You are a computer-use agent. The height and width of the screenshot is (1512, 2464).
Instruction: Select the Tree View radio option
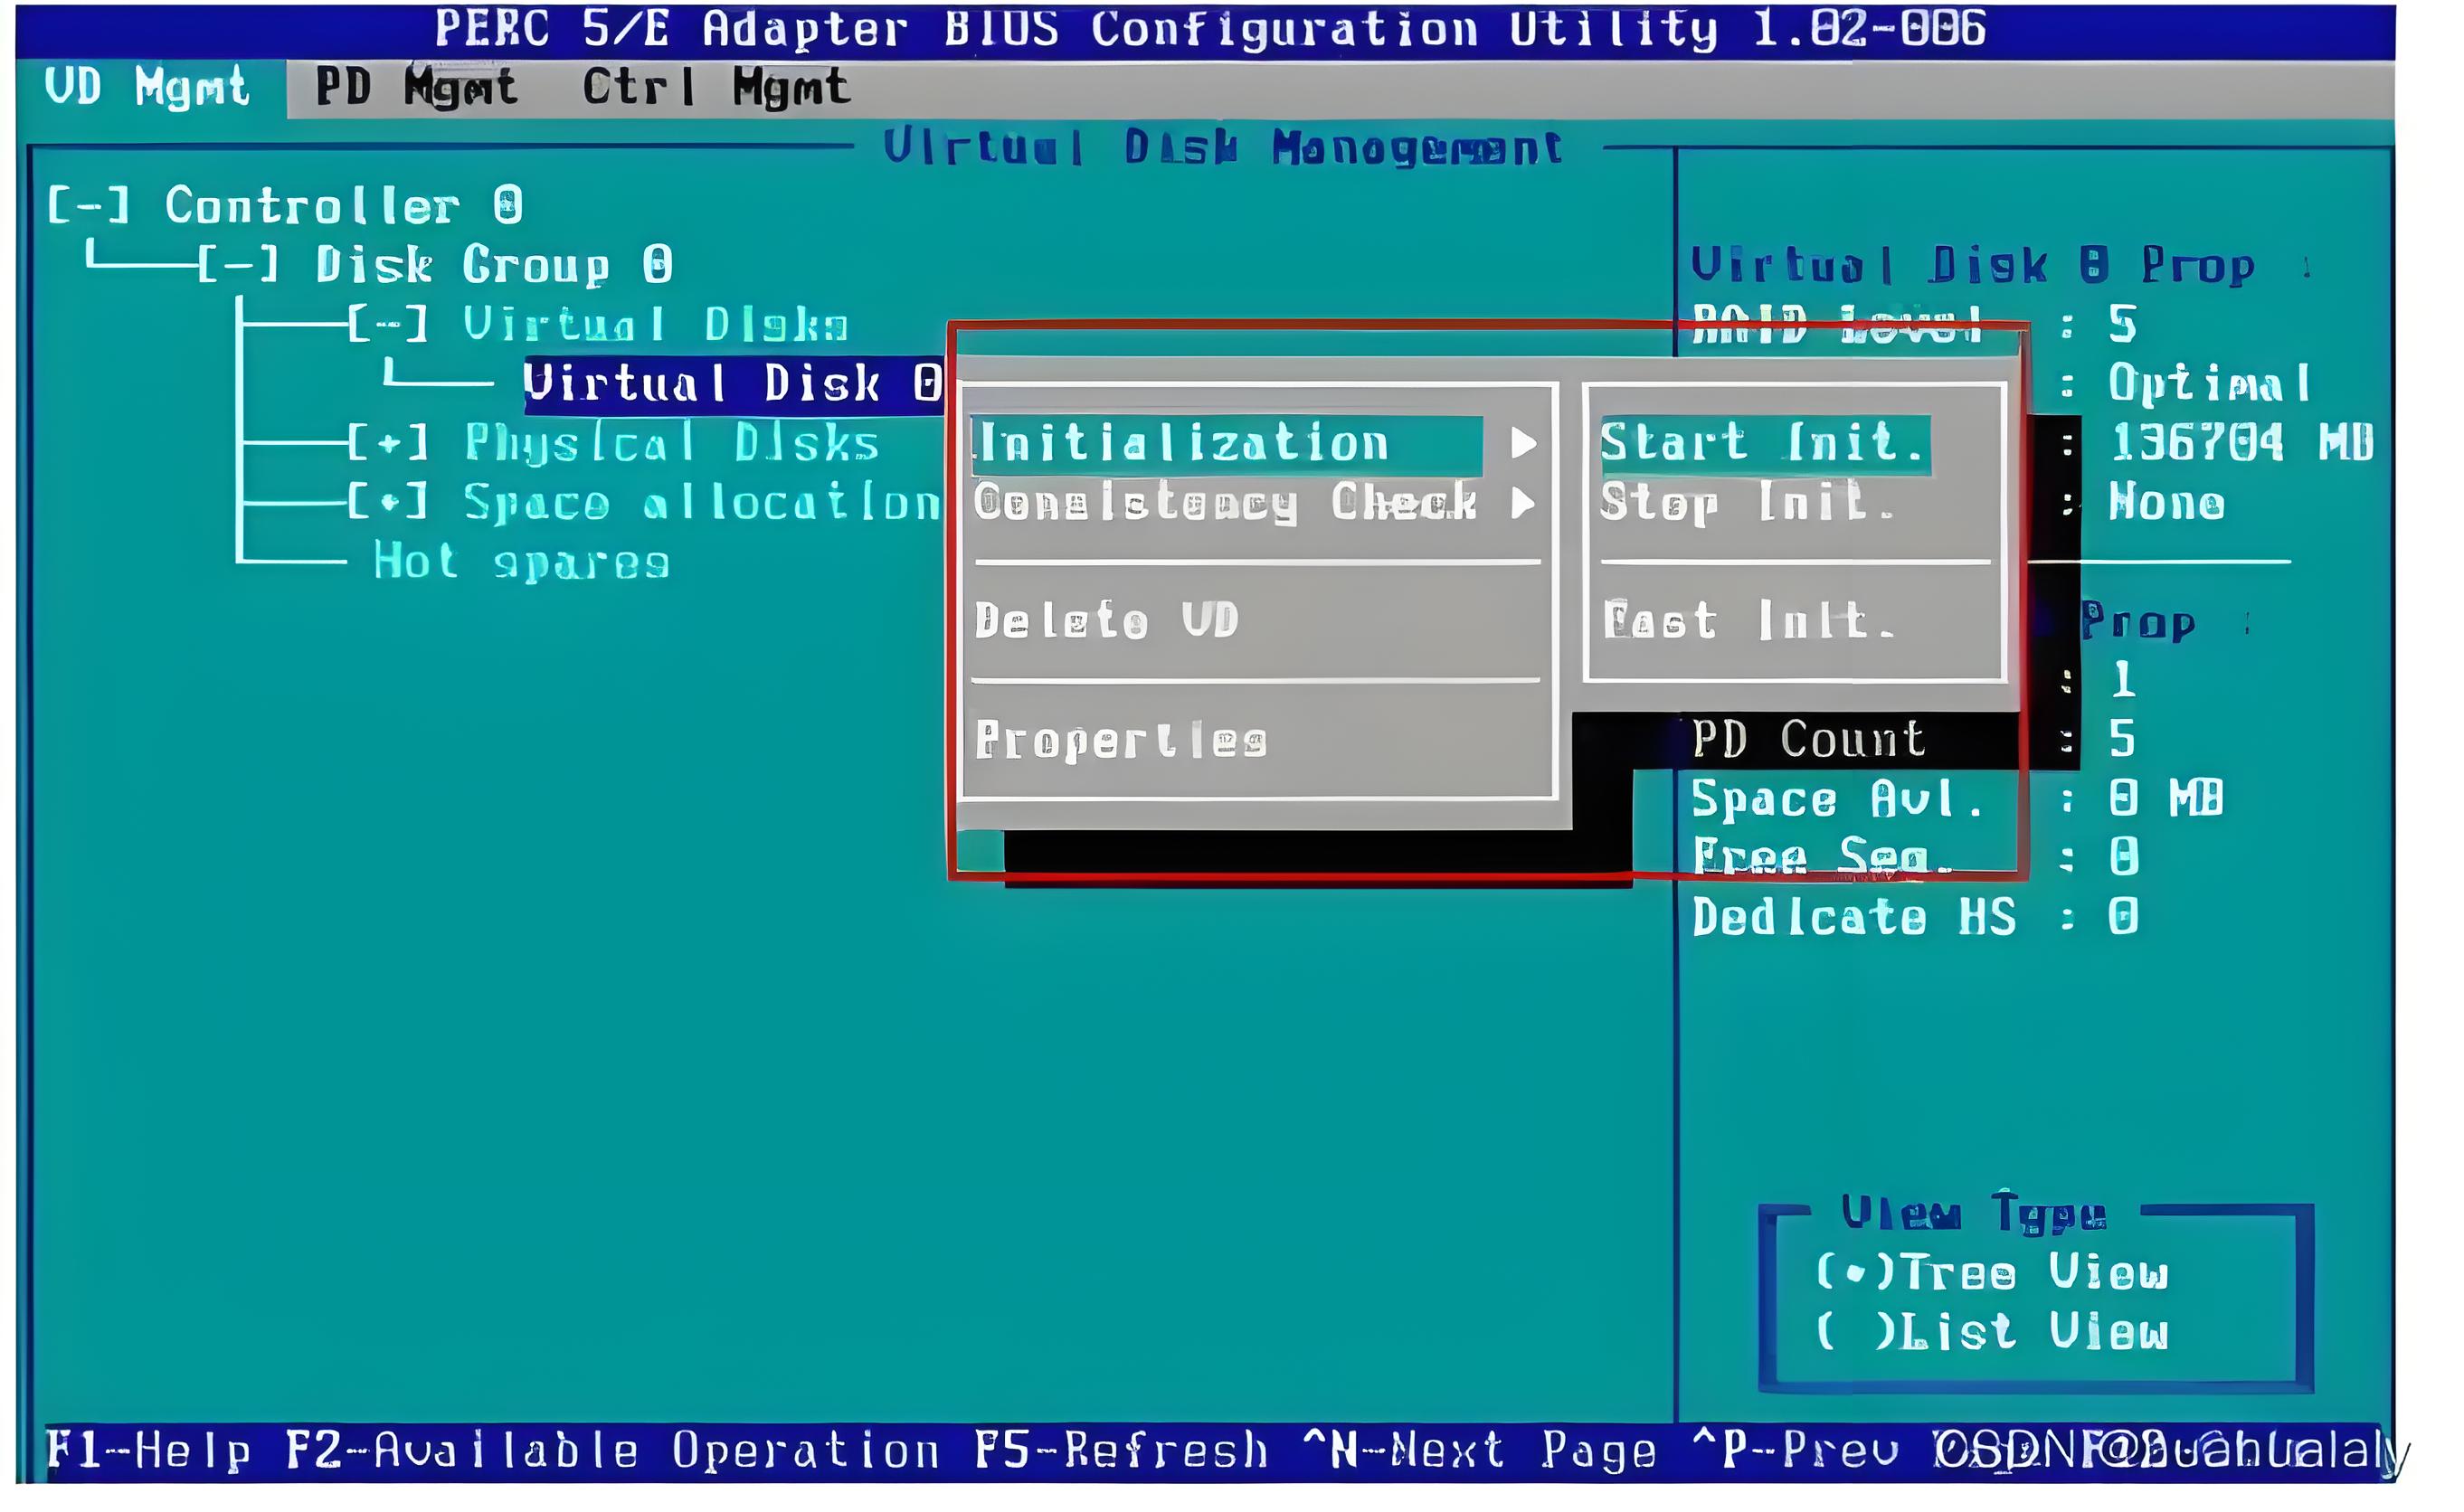pos(1855,1273)
